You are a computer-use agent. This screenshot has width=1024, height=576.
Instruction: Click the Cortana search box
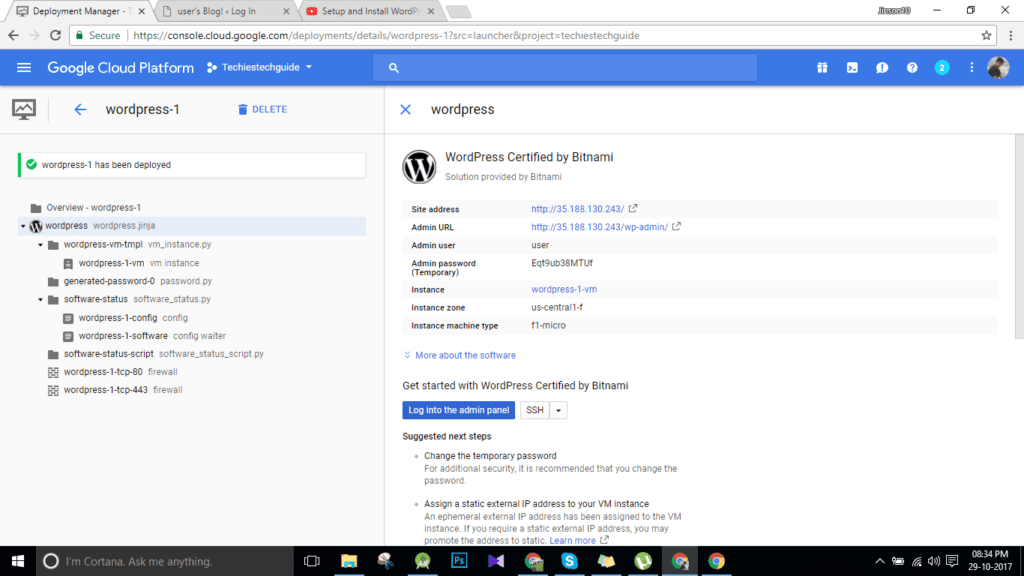pos(165,561)
